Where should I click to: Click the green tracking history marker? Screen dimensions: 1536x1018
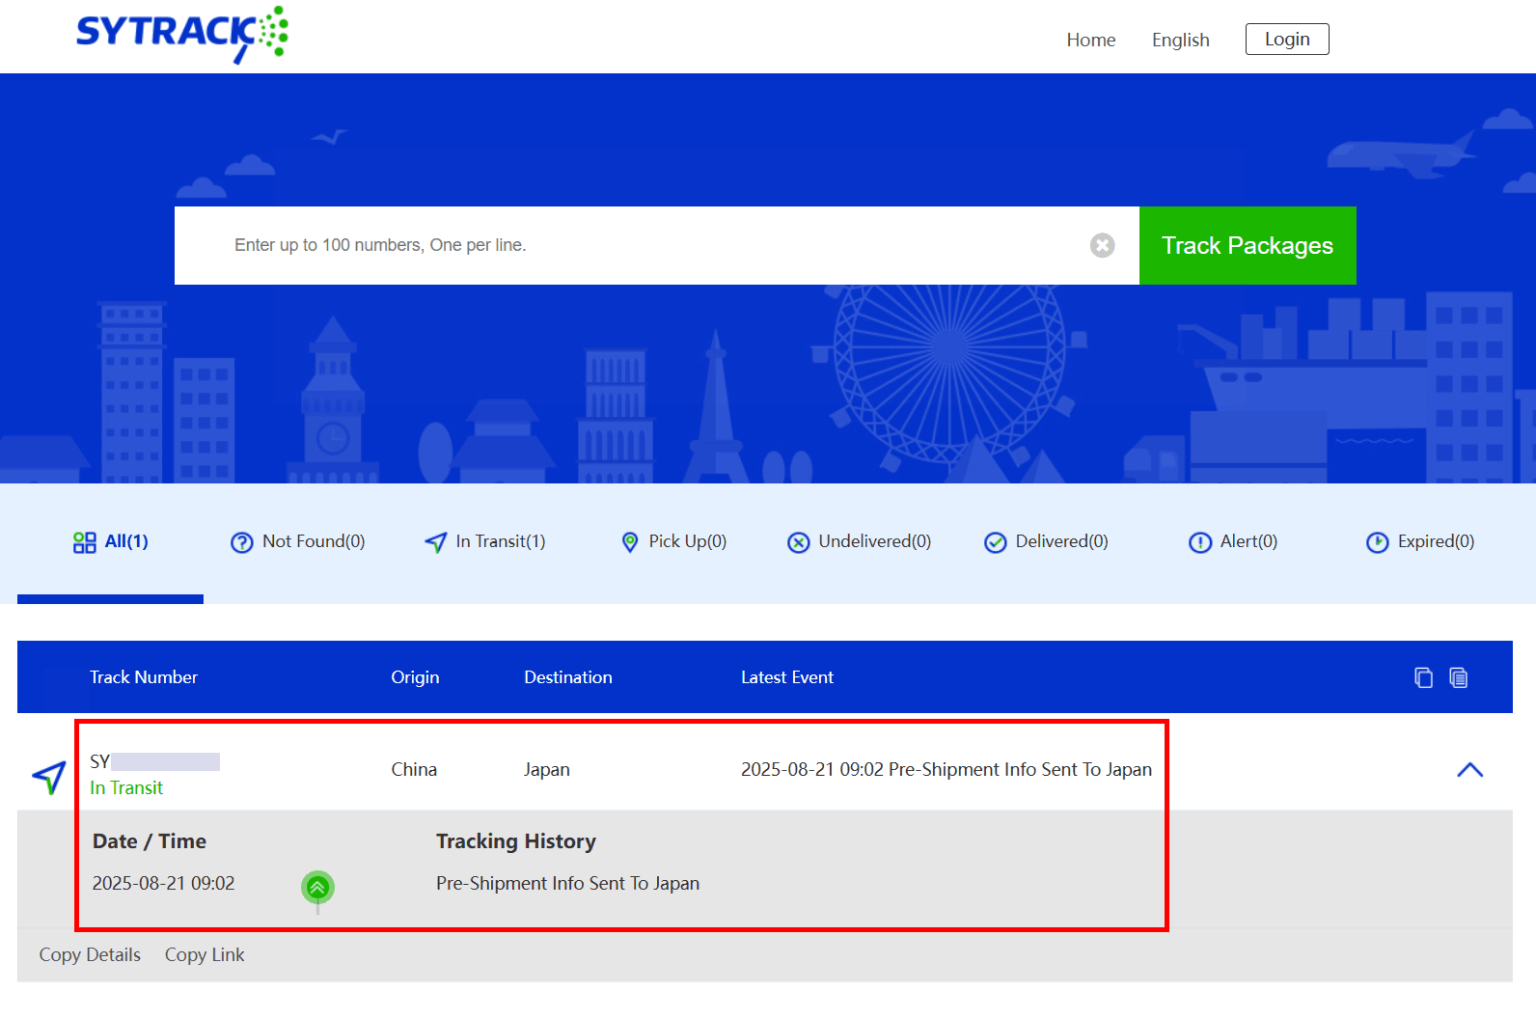coord(317,887)
